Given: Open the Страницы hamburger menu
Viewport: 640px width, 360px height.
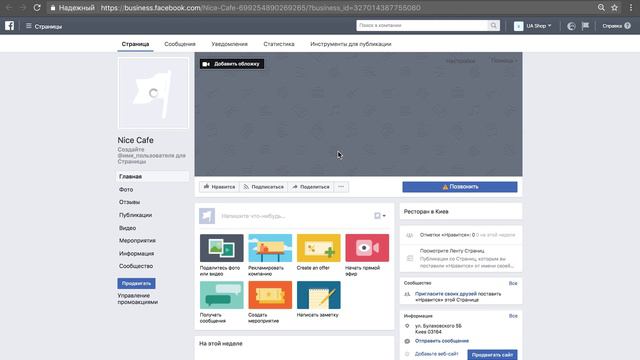Looking at the screenshot, I should click(x=44, y=26).
